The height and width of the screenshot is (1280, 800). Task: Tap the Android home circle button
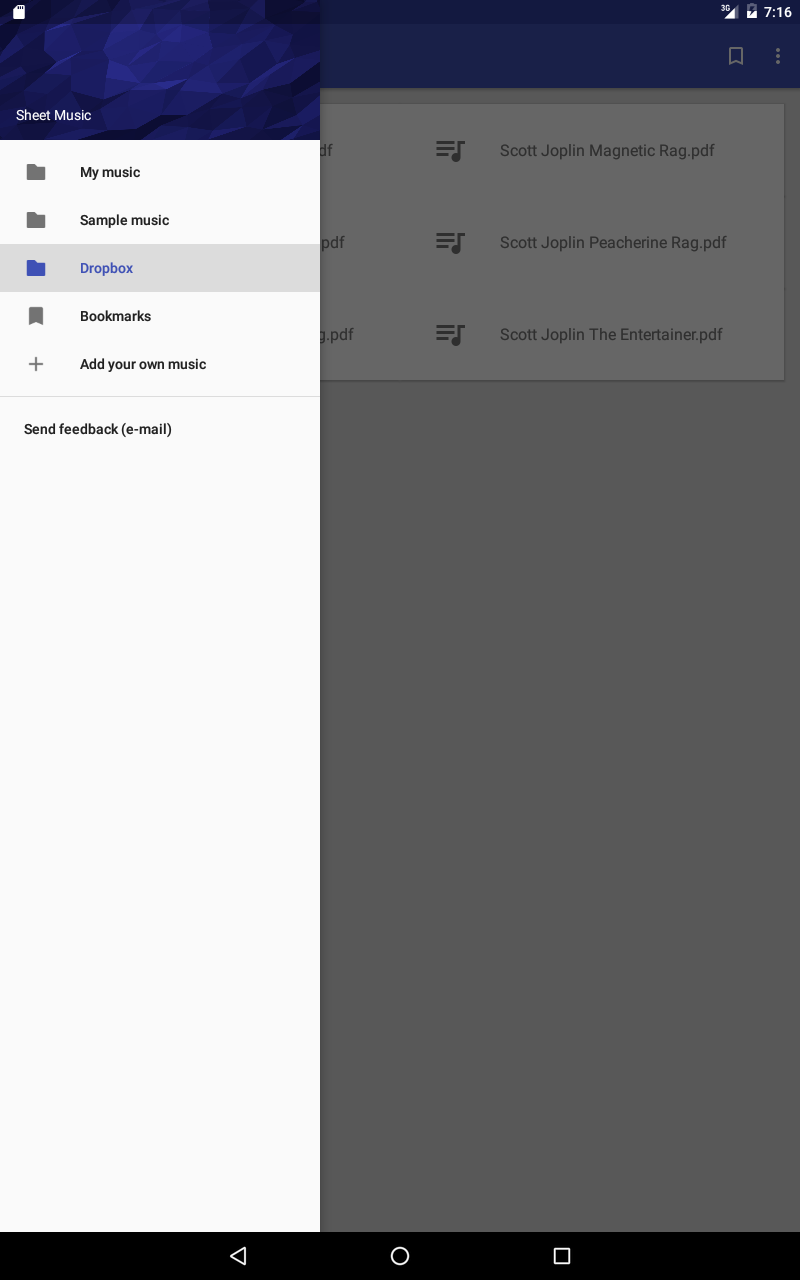click(x=400, y=1256)
